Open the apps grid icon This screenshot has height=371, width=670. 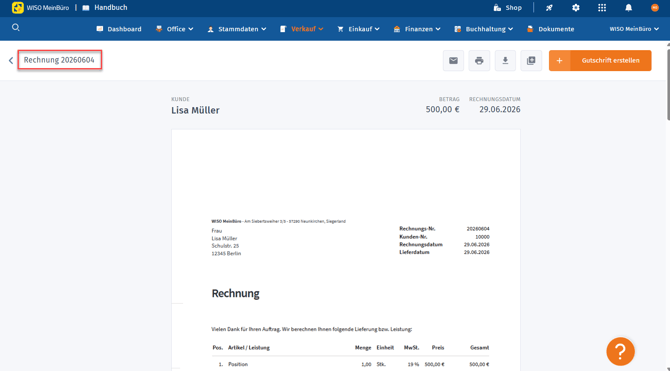(602, 8)
